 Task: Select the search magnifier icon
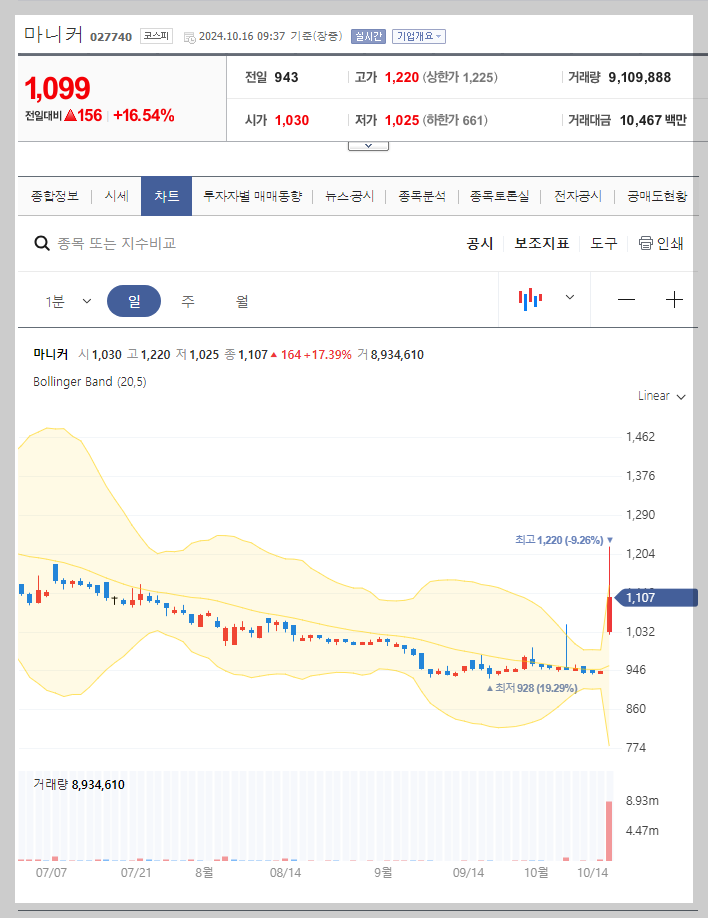coord(42,243)
